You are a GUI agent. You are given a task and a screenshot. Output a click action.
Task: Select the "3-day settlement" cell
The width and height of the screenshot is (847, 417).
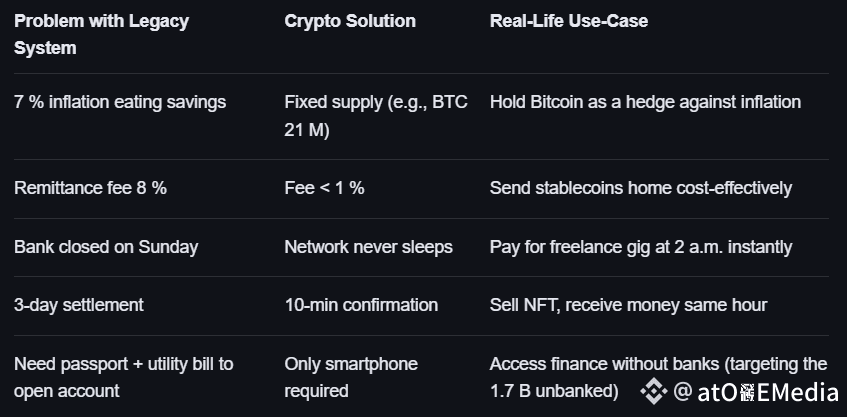coord(79,305)
